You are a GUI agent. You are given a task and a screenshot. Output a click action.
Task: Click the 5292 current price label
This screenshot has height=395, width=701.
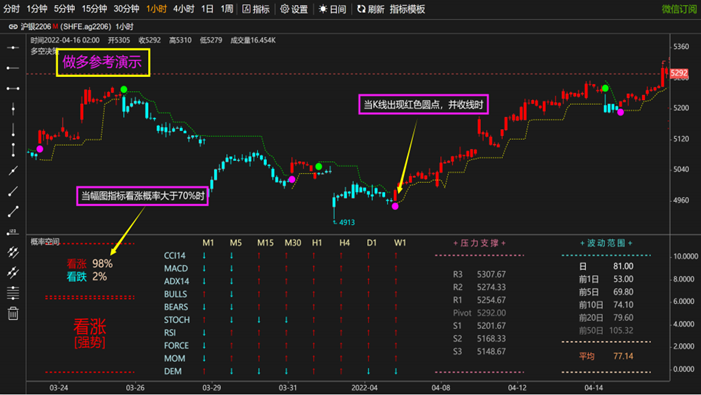click(679, 73)
